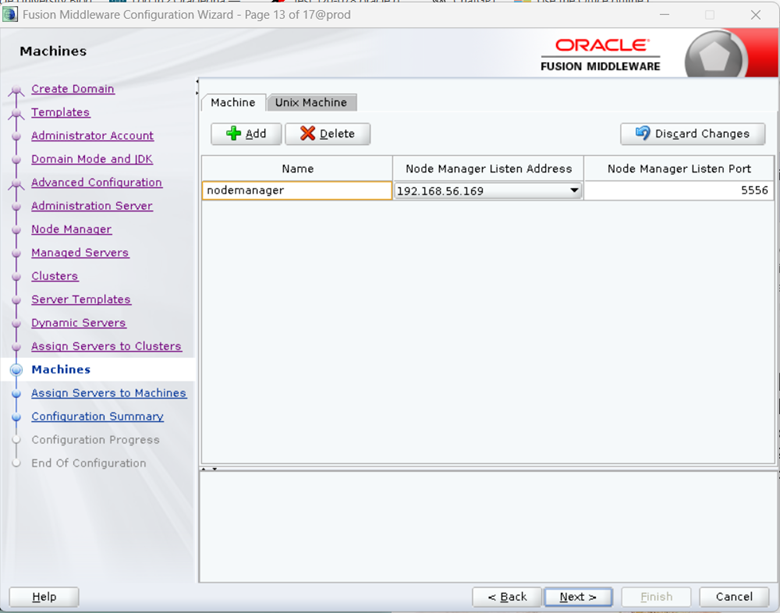Click the split pane collapse arrows
780x613 pixels.
pyautogui.click(x=209, y=469)
